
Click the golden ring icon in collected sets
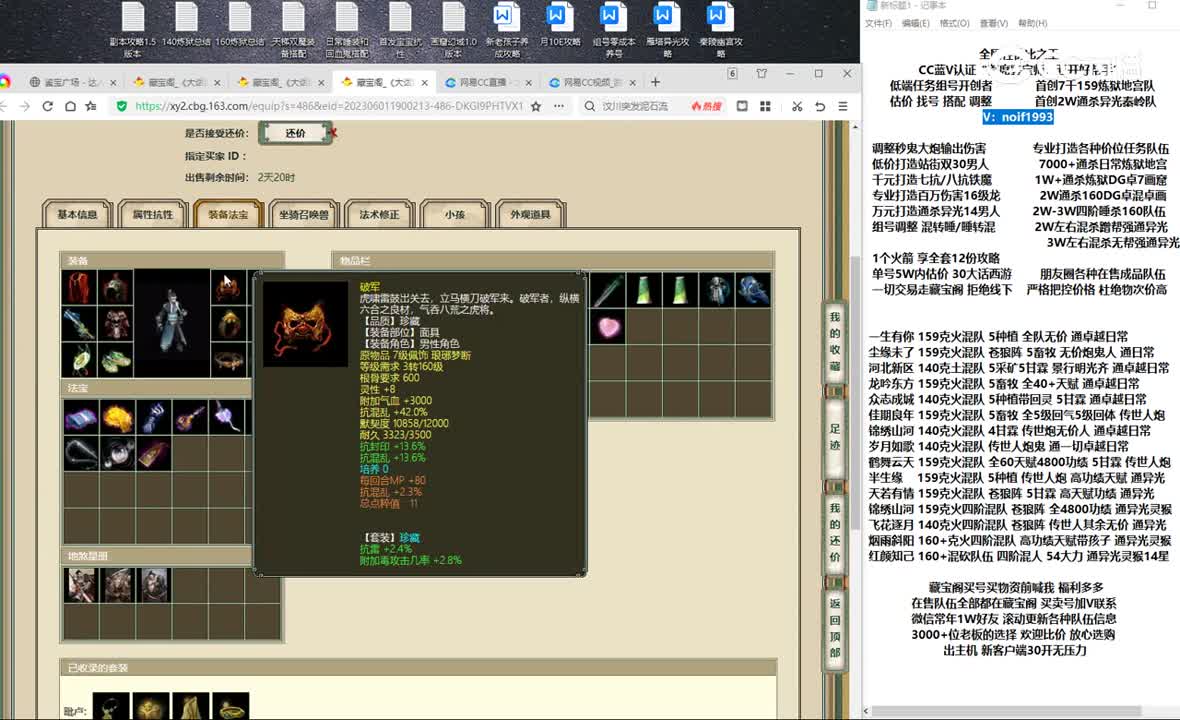click(231, 707)
